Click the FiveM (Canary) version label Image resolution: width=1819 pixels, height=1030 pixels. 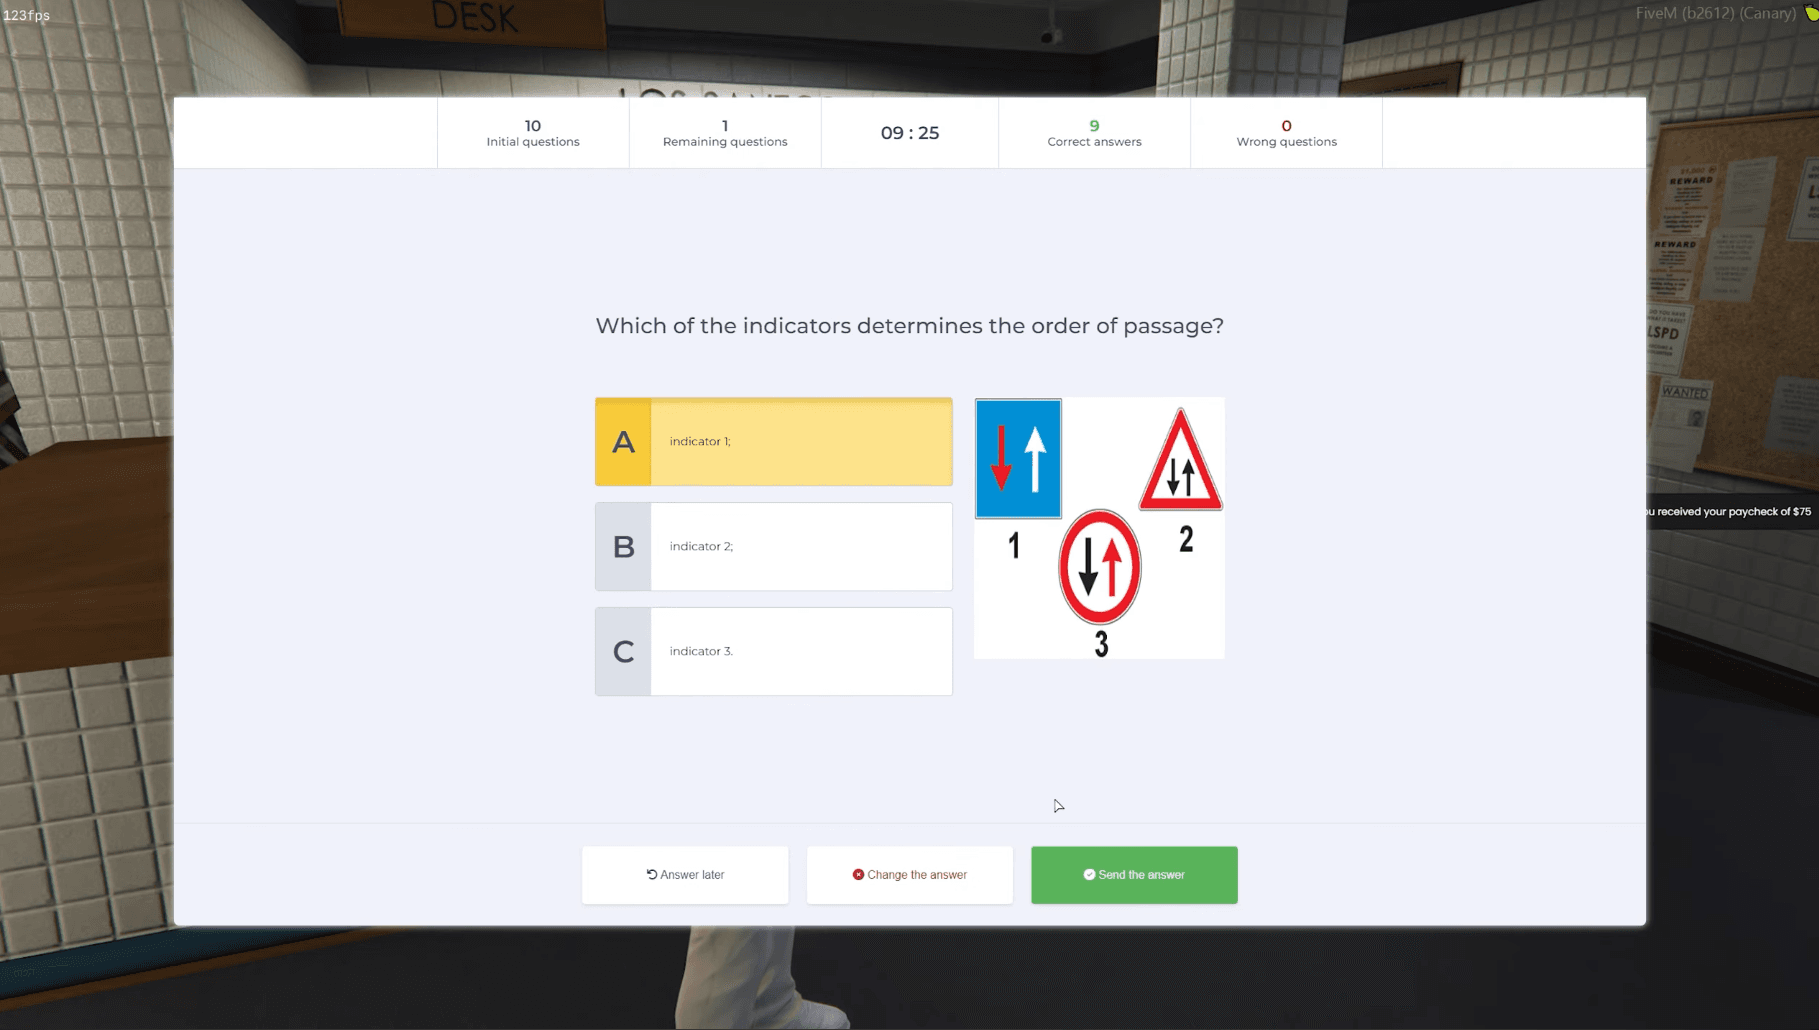[x=1715, y=13]
